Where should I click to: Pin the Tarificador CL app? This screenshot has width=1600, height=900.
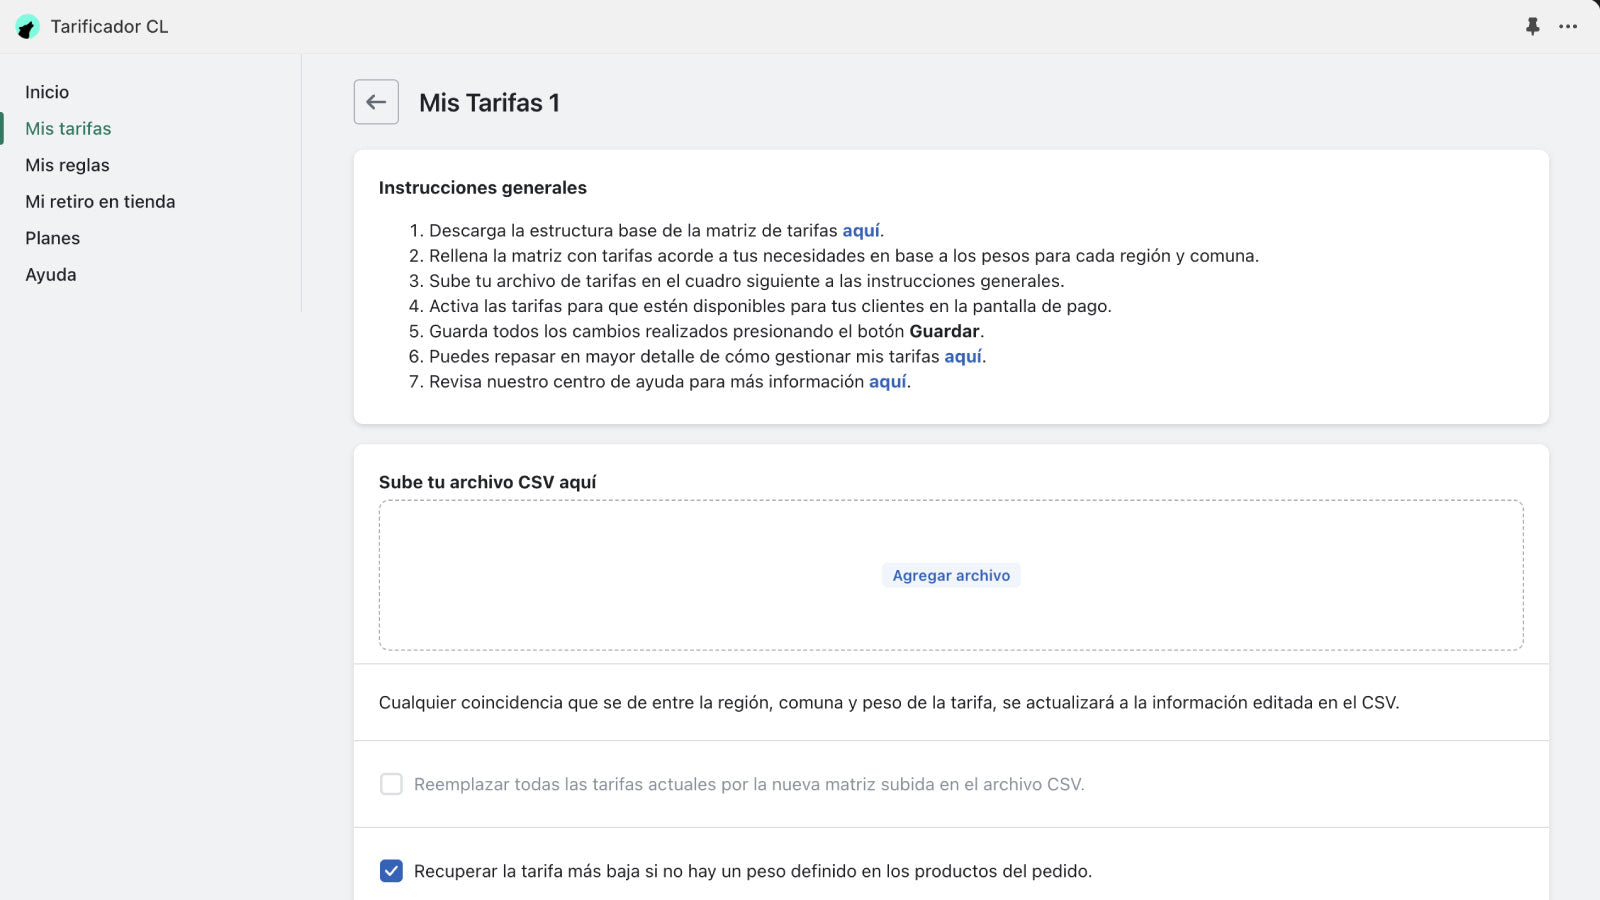click(1535, 27)
